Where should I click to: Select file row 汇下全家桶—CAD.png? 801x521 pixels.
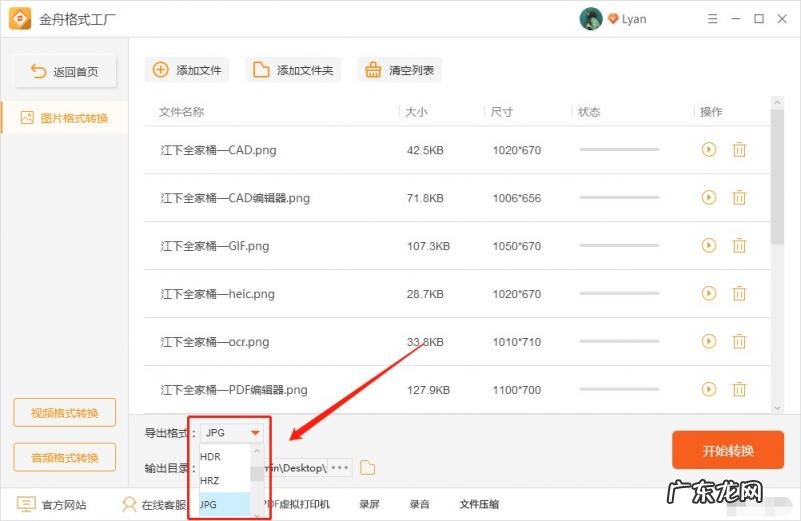[x=457, y=150]
